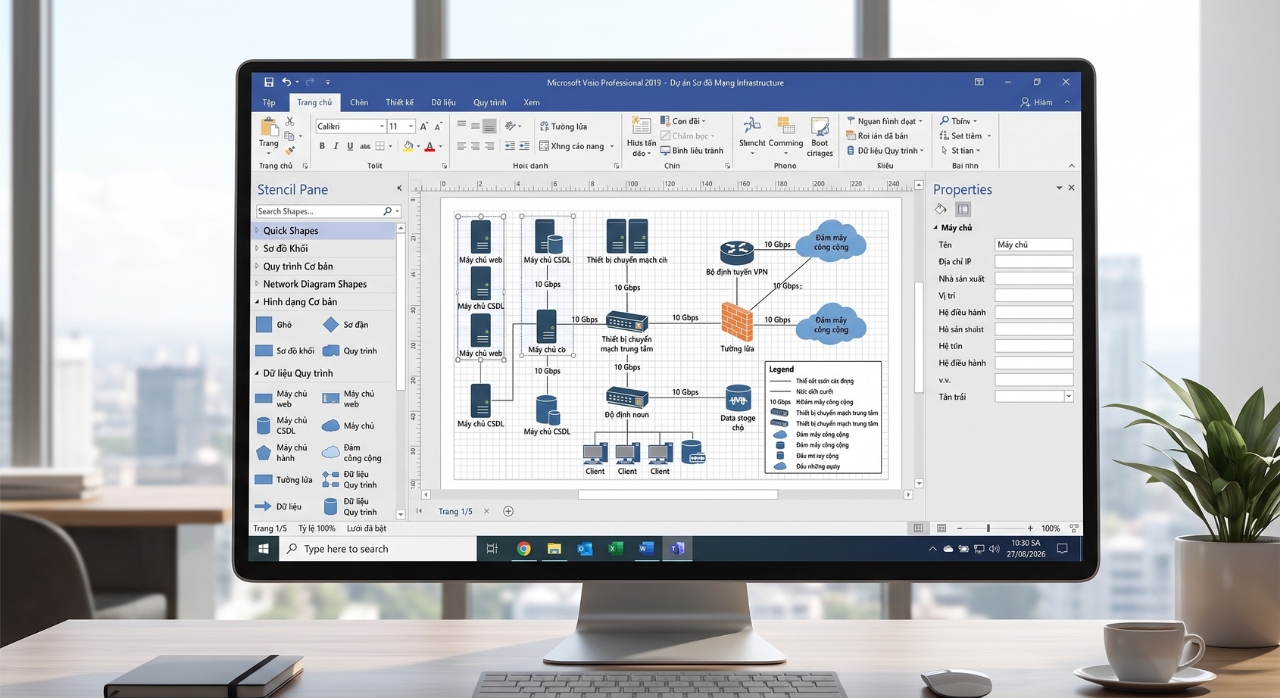
Task: Toggle the Lưới đã bật grid status
Action: pyautogui.click(x=367, y=528)
